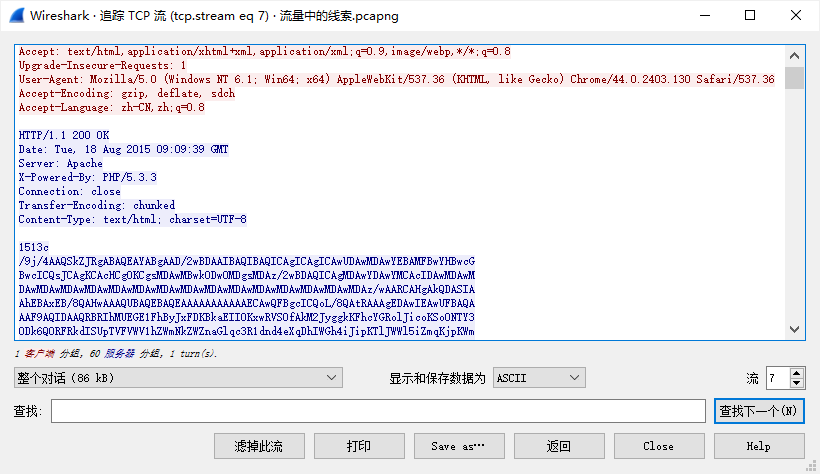Maximize the Wireshark follow stream window
This screenshot has width=820, height=474.
point(750,16)
